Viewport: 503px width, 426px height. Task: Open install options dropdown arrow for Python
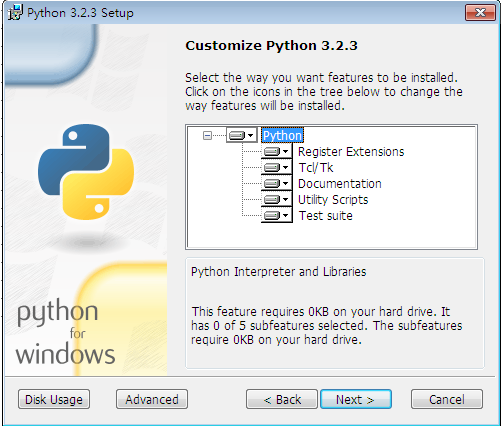pyautogui.click(x=251, y=135)
